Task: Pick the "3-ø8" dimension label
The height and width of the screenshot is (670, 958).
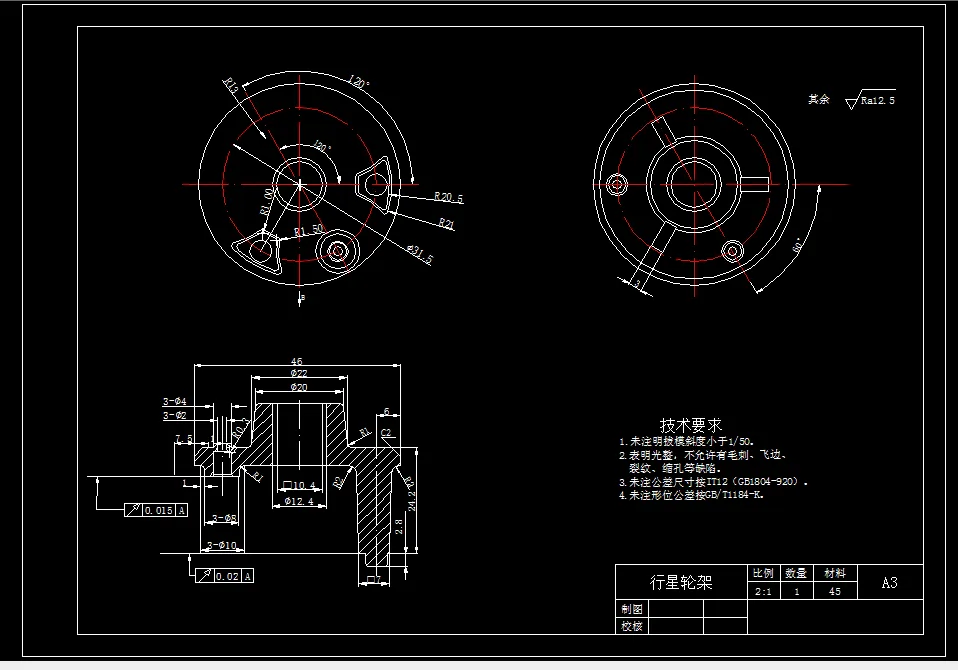Action: [224, 518]
